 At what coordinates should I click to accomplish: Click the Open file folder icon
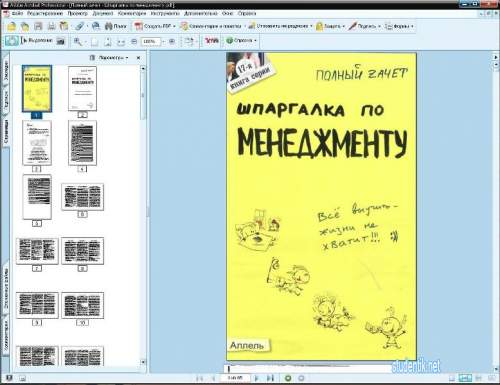(x=12, y=26)
